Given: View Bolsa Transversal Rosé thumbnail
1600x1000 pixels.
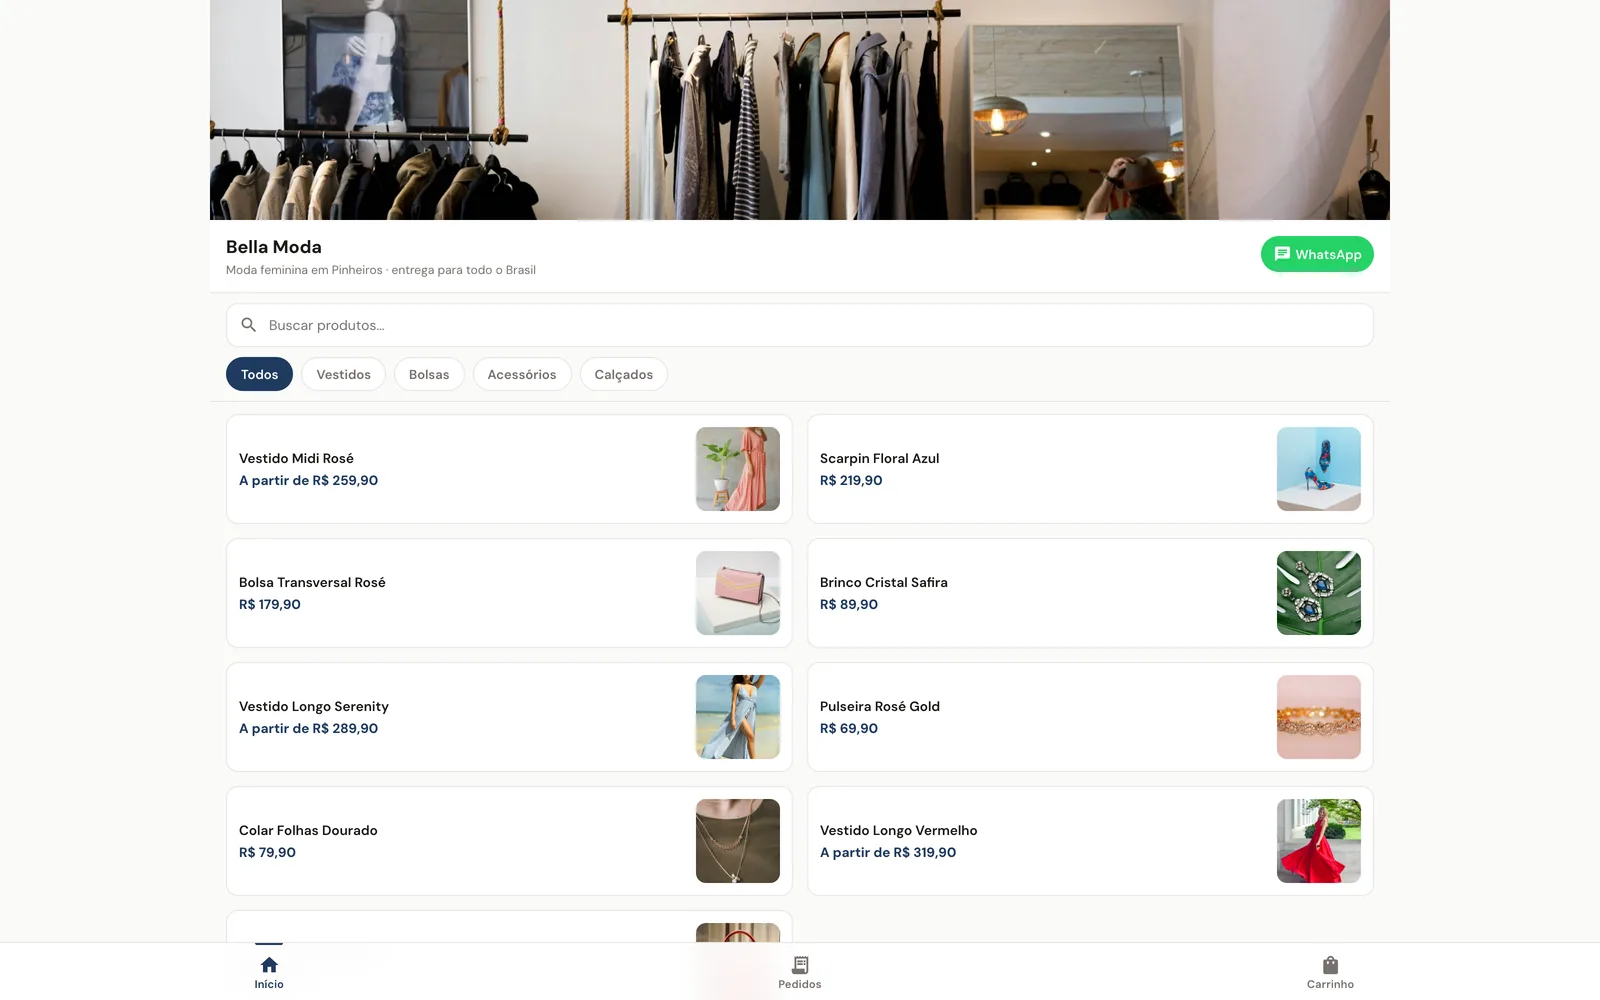Looking at the screenshot, I should click(738, 593).
